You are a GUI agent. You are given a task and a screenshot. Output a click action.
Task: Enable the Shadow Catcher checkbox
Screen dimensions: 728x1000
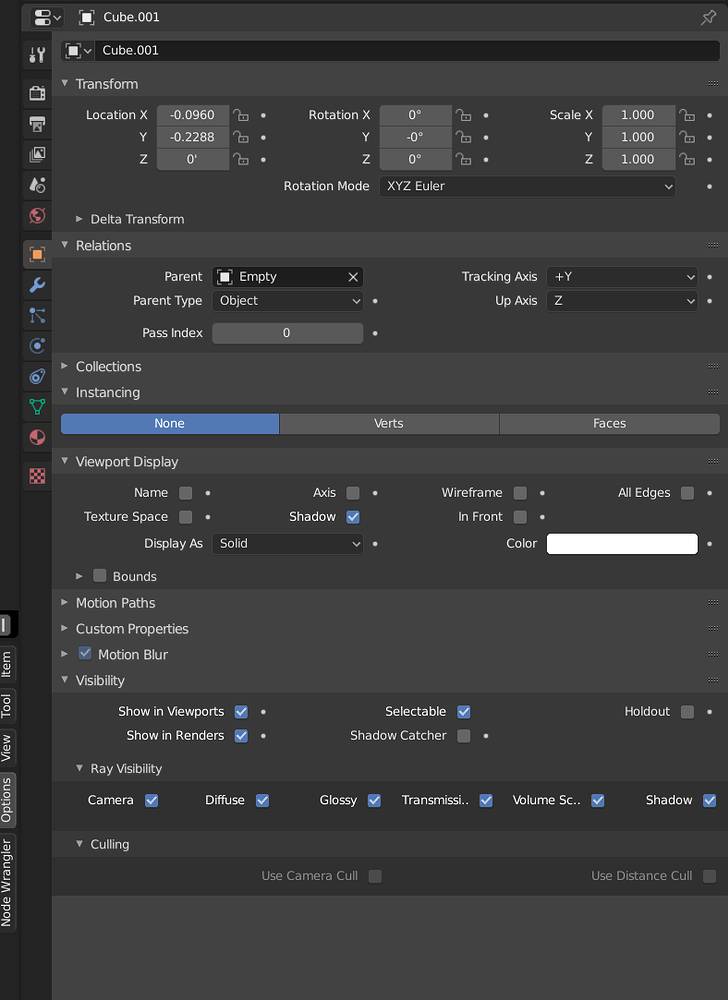(464, 736)
